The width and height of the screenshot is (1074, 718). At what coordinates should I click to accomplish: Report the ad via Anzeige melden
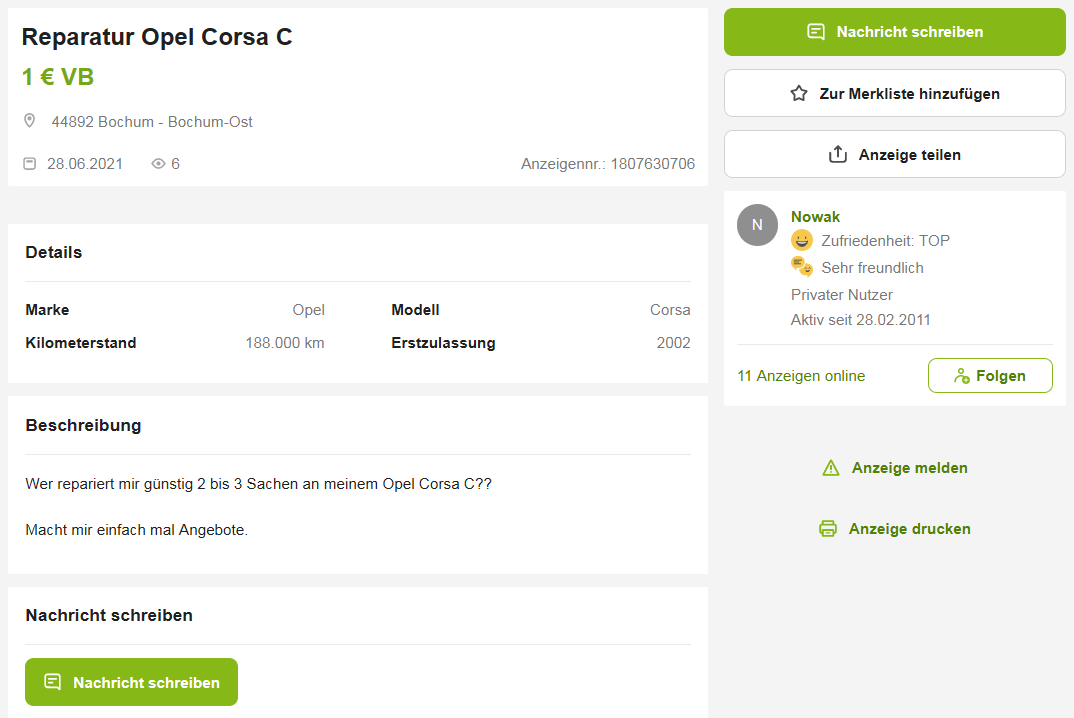click(908, 468)
